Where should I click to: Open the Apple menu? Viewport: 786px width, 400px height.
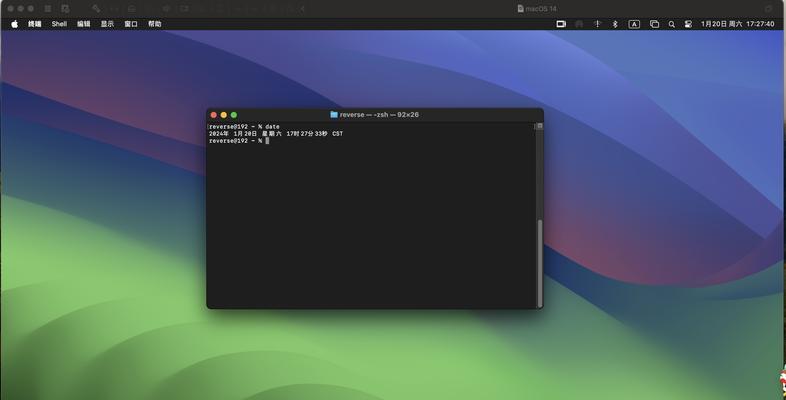14,24
